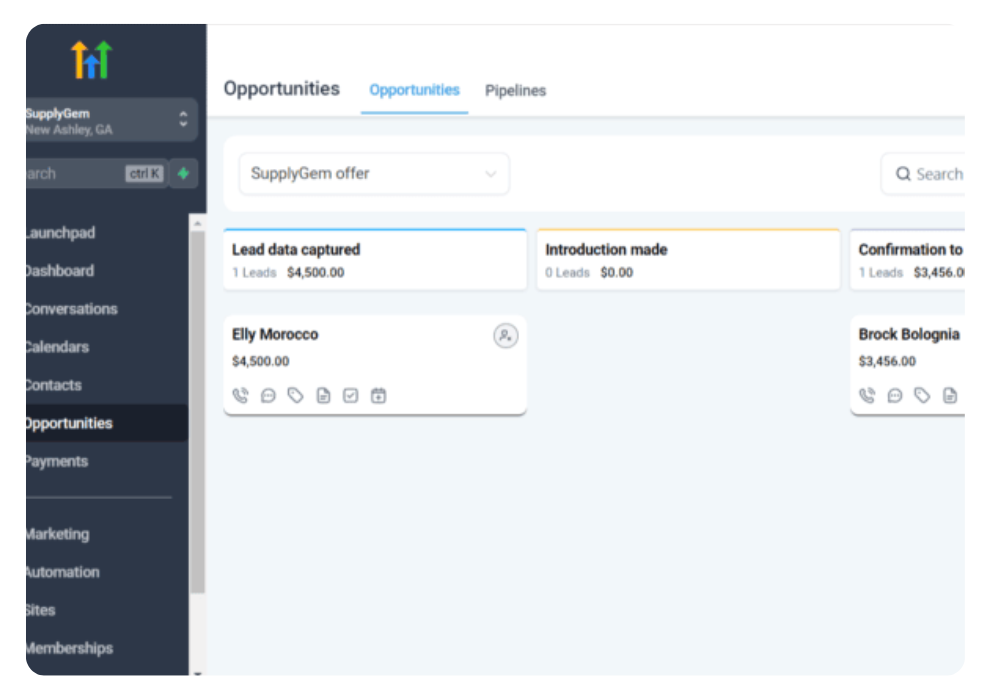1000x700 pixels.
Task: Open Conversations in the sidebar
Action: coord(71,309)
